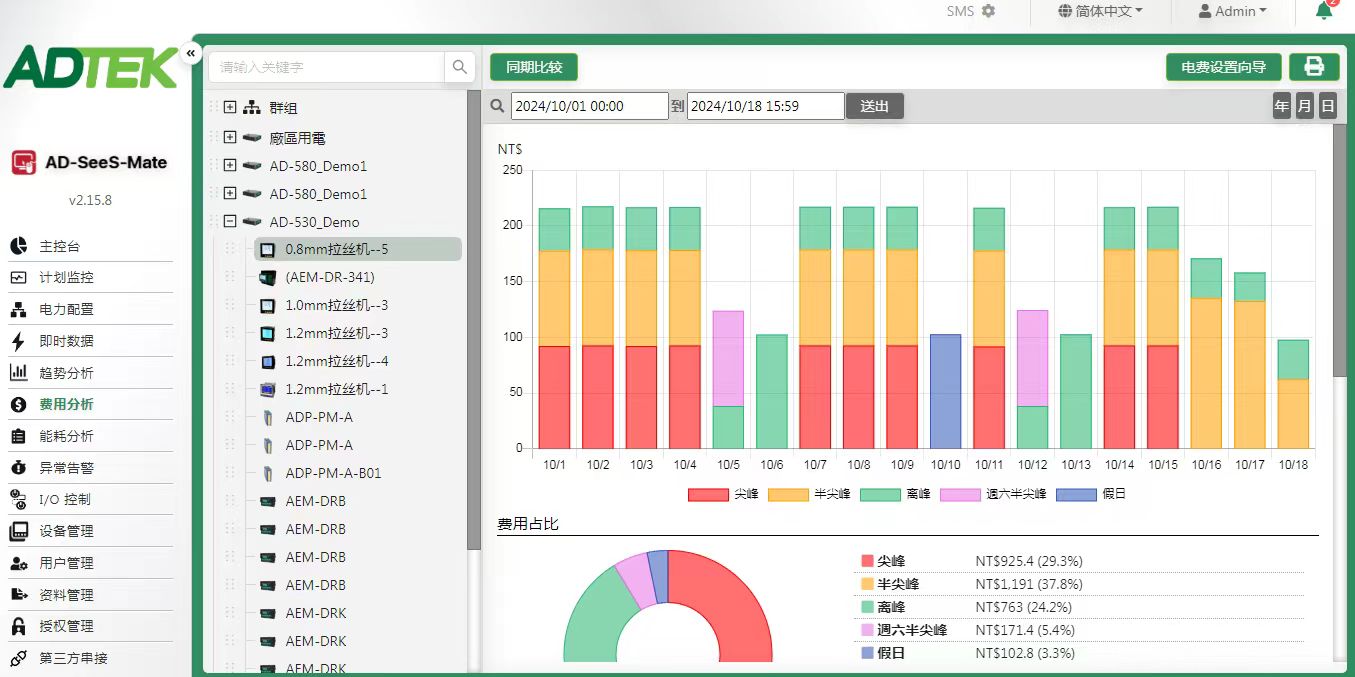Click the 同期比較 button
Image resolution: width=1355 pixels, height=677 pixels.
pos(534,67)
